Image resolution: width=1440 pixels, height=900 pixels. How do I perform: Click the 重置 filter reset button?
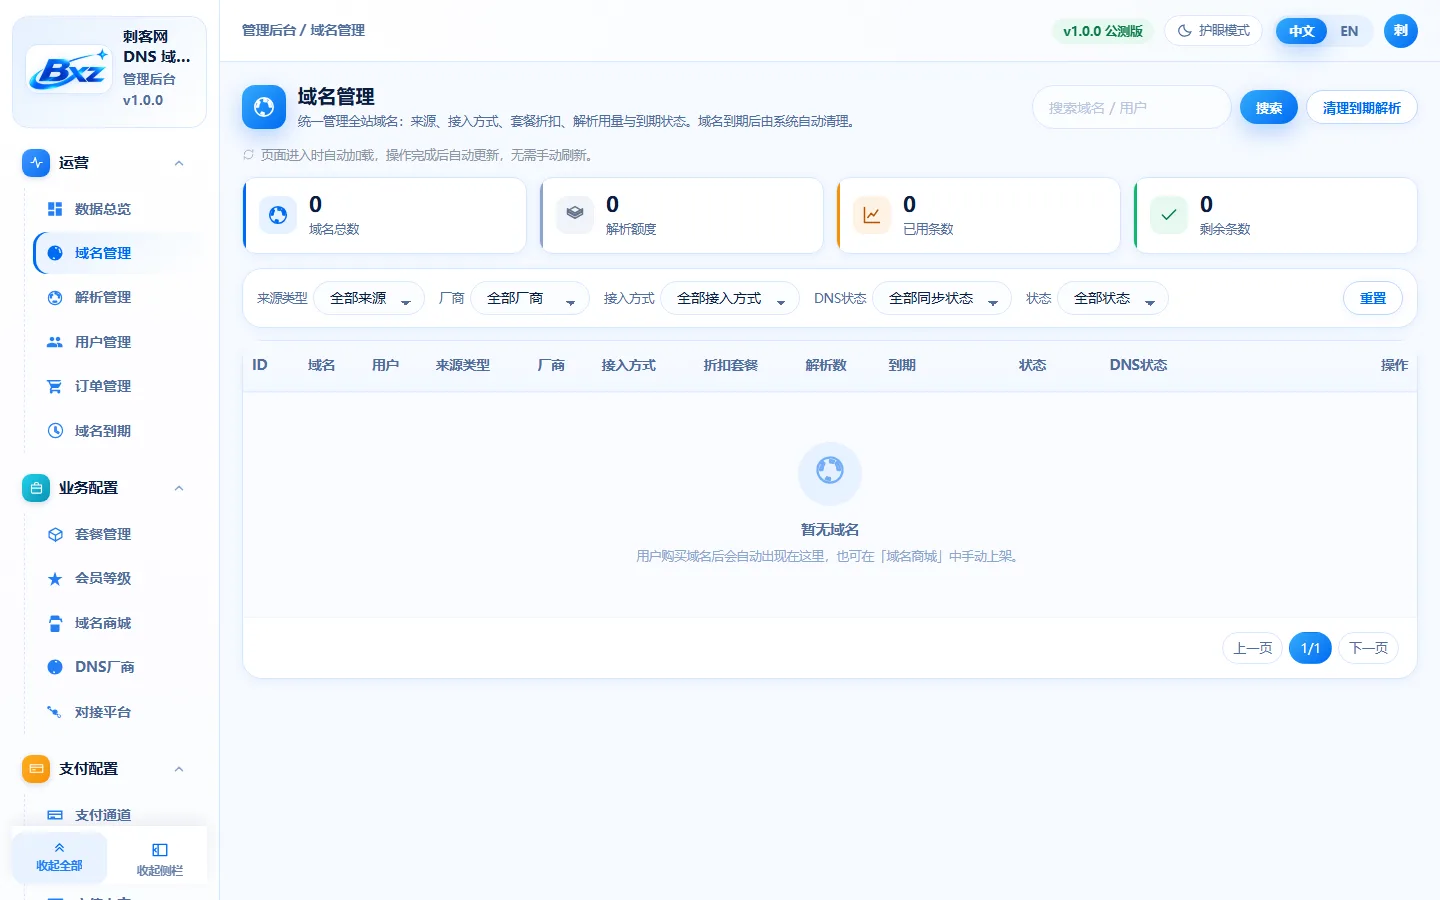point(1373,298)
